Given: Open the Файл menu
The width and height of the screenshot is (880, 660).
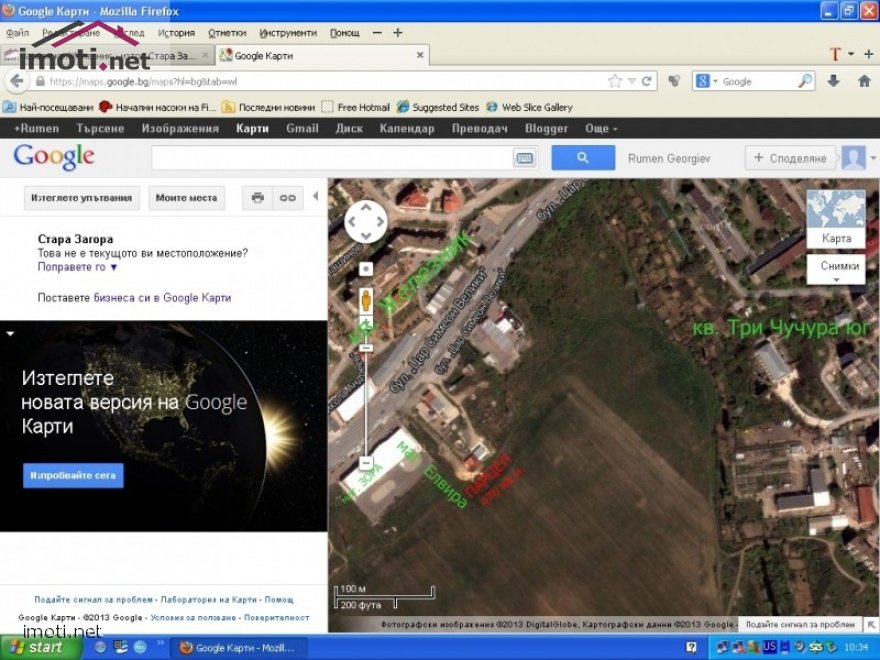Looking at the screenshot, I should coord(17,33).
